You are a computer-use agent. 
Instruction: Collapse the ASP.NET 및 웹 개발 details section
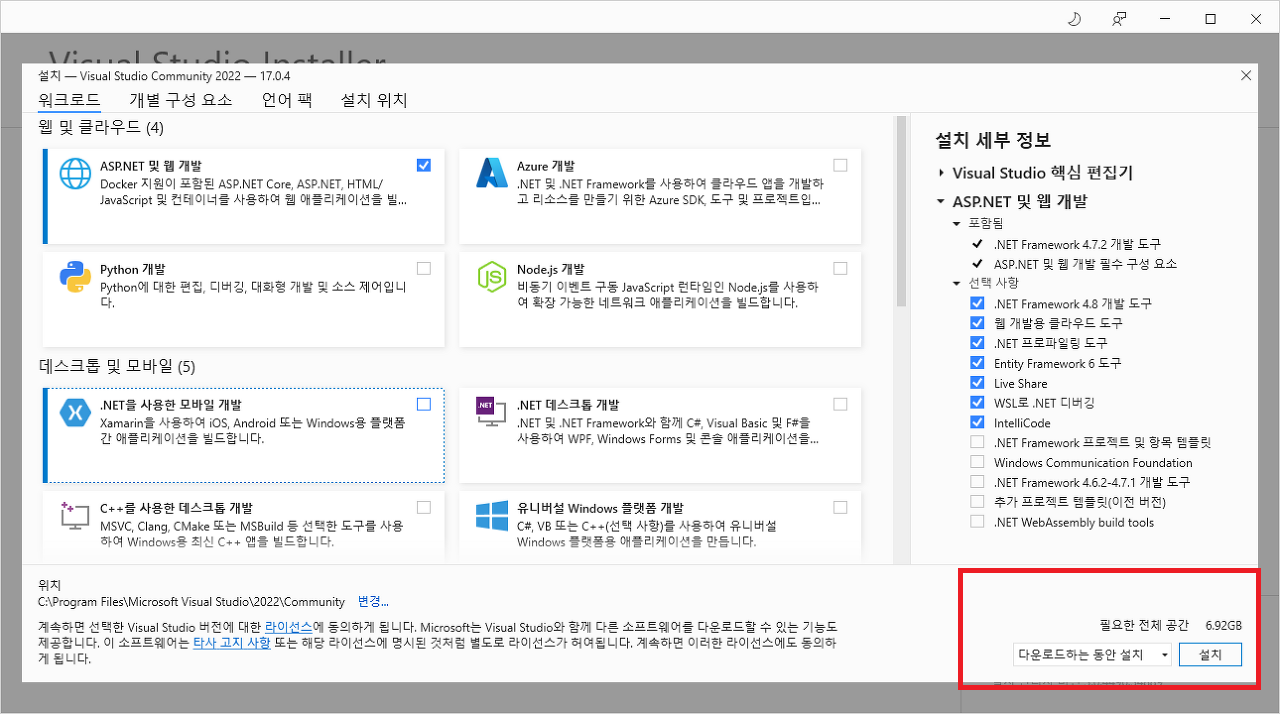tap(941, 202)
